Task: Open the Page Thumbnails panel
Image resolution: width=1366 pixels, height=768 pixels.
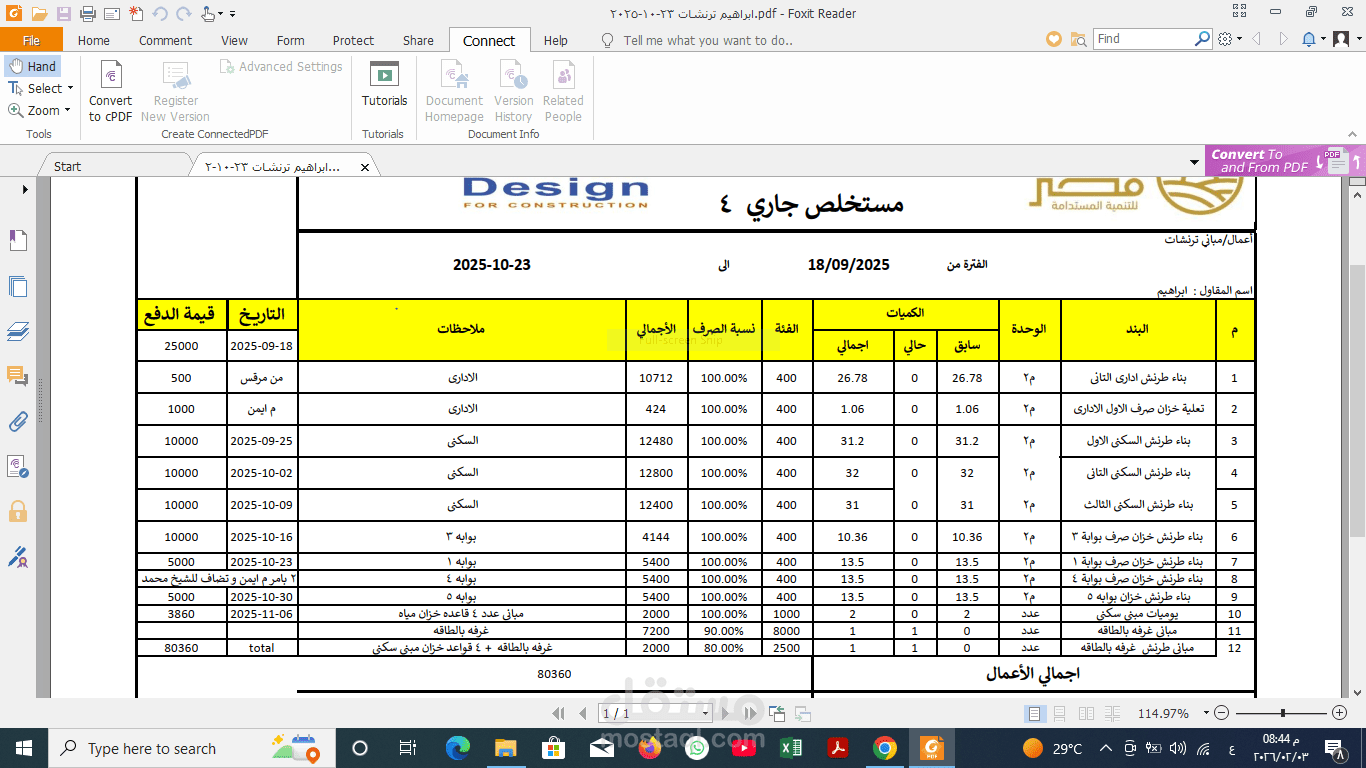Action: point(17,287)
